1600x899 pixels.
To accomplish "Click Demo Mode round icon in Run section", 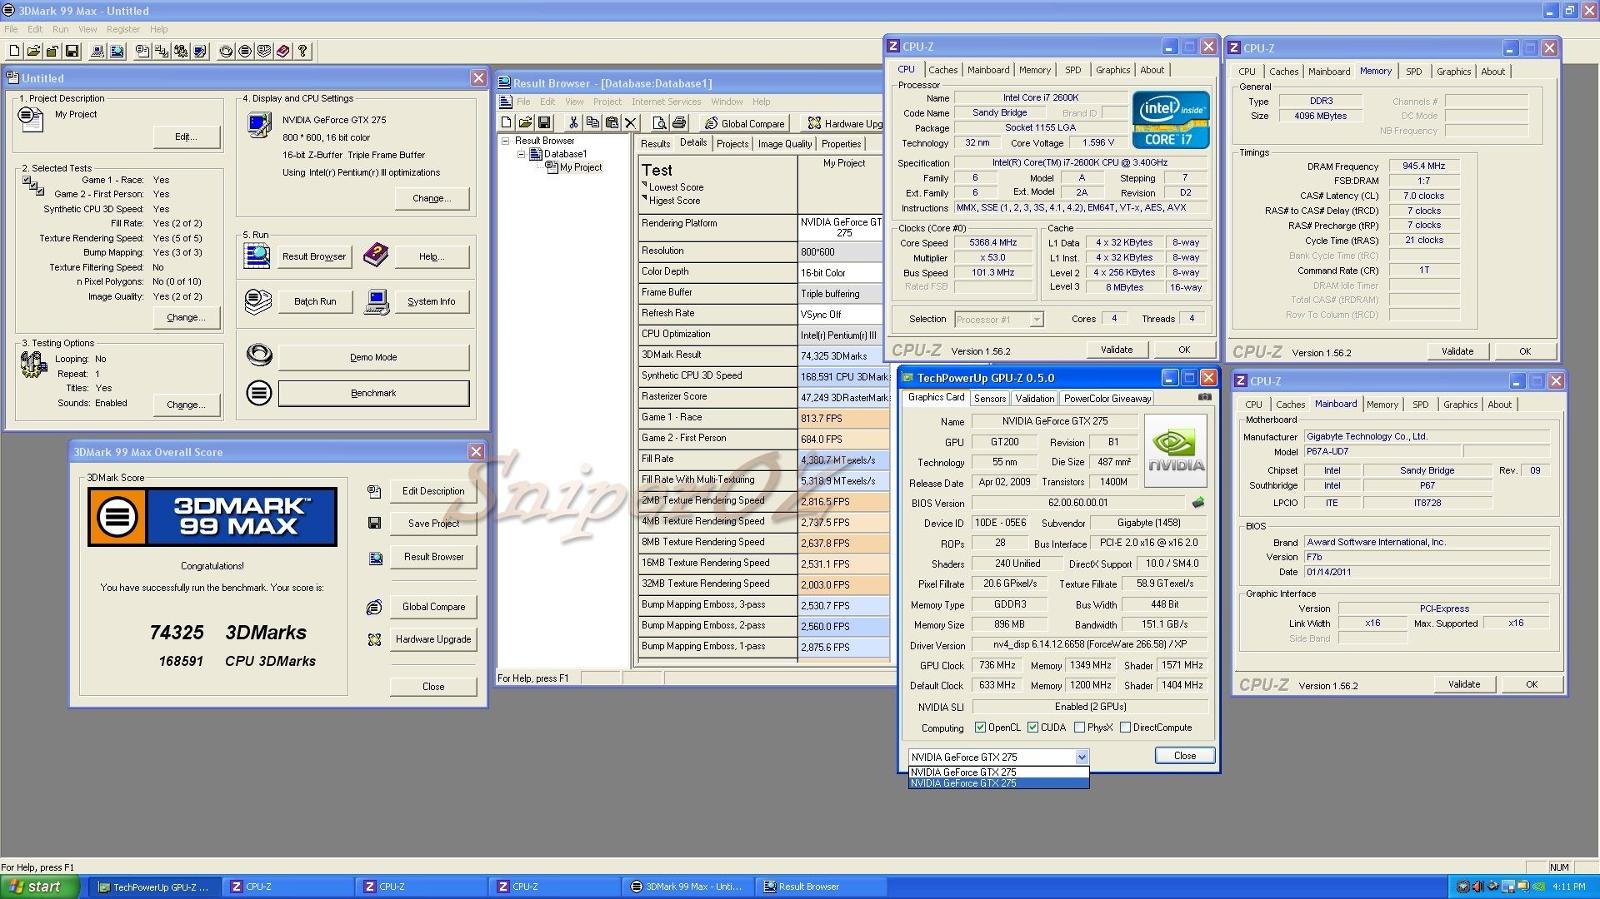I will click(259, 355).
